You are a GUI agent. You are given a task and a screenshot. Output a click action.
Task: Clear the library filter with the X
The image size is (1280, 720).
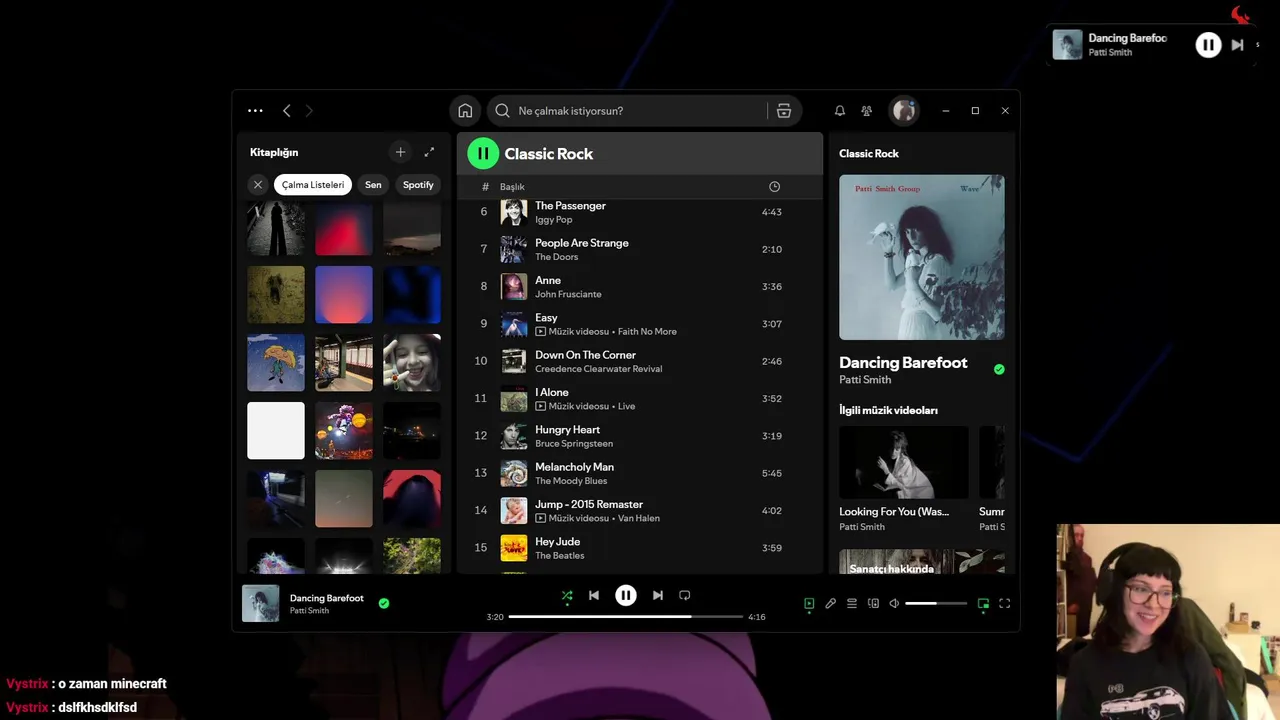point(258,185)
